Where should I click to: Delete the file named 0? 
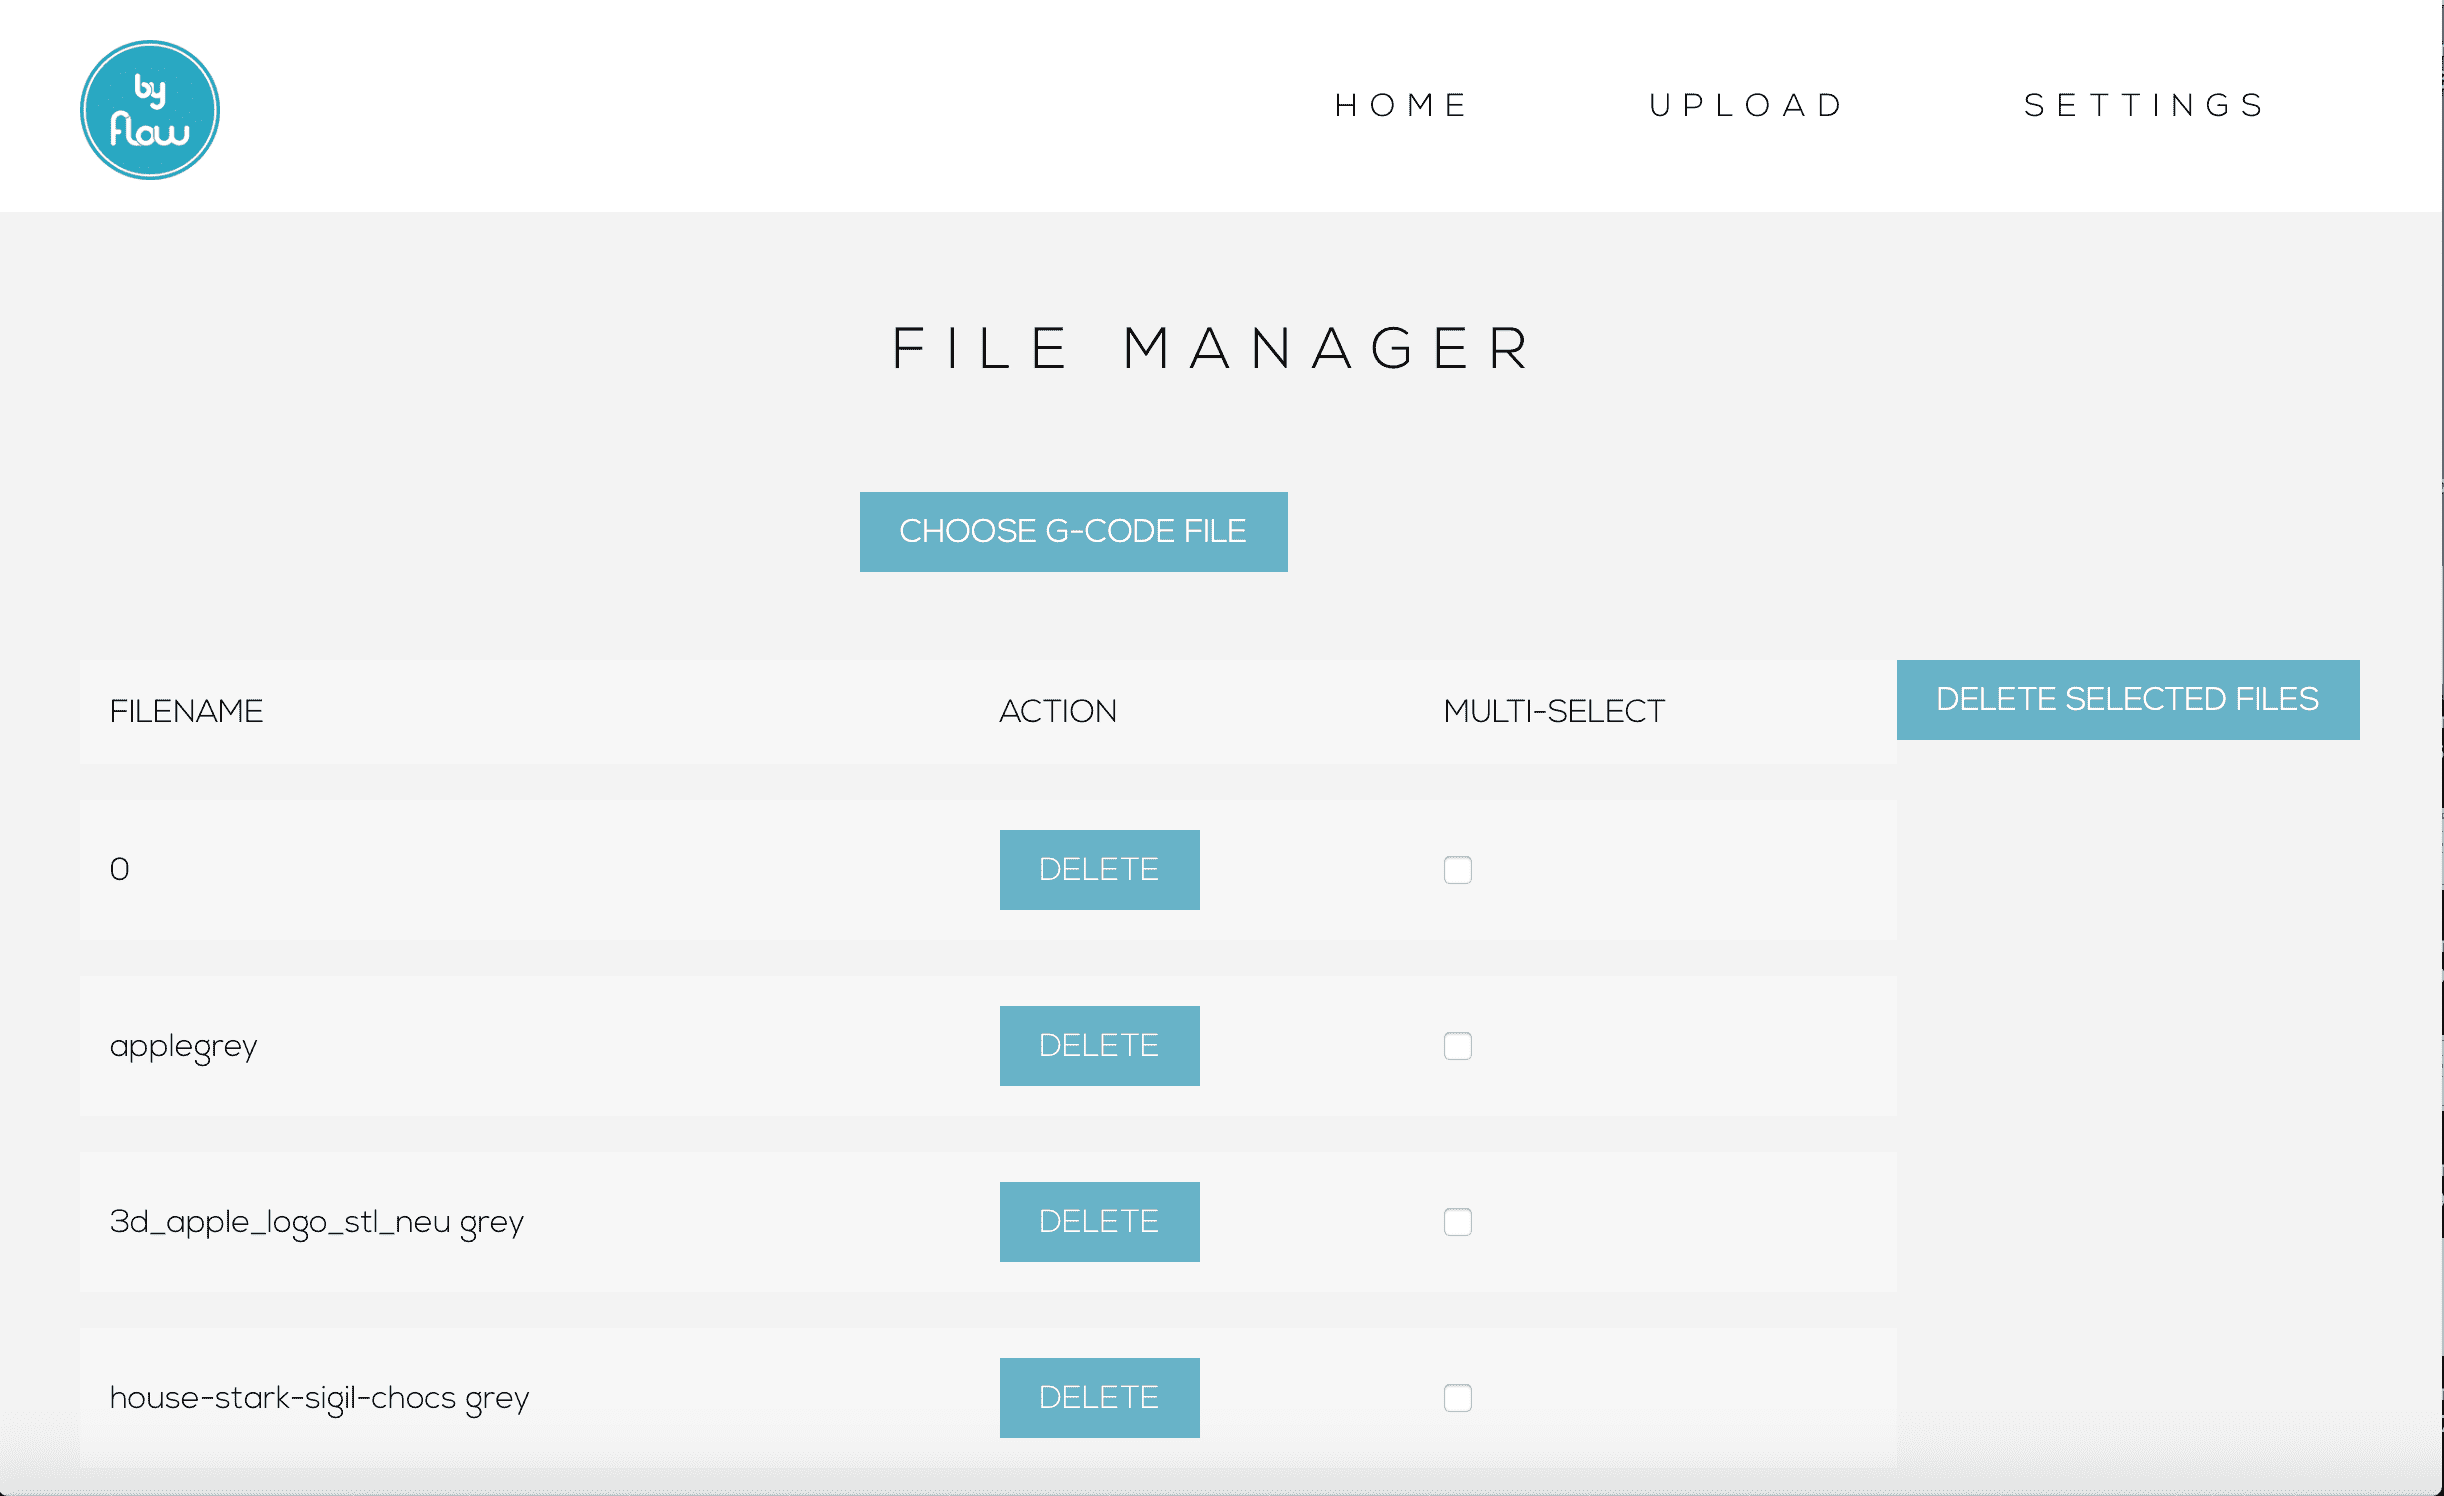point(1099,869)
